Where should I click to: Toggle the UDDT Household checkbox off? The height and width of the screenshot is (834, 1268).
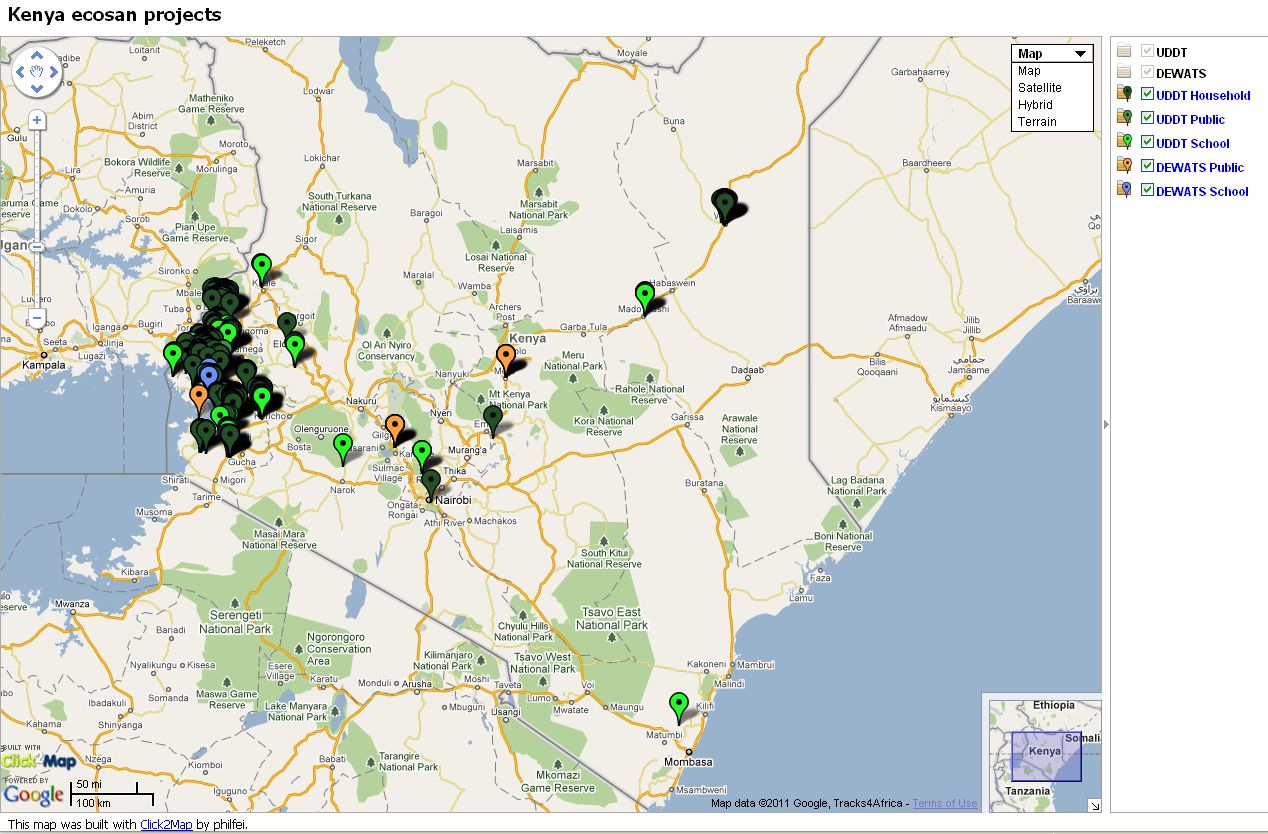pos(1147,95)
